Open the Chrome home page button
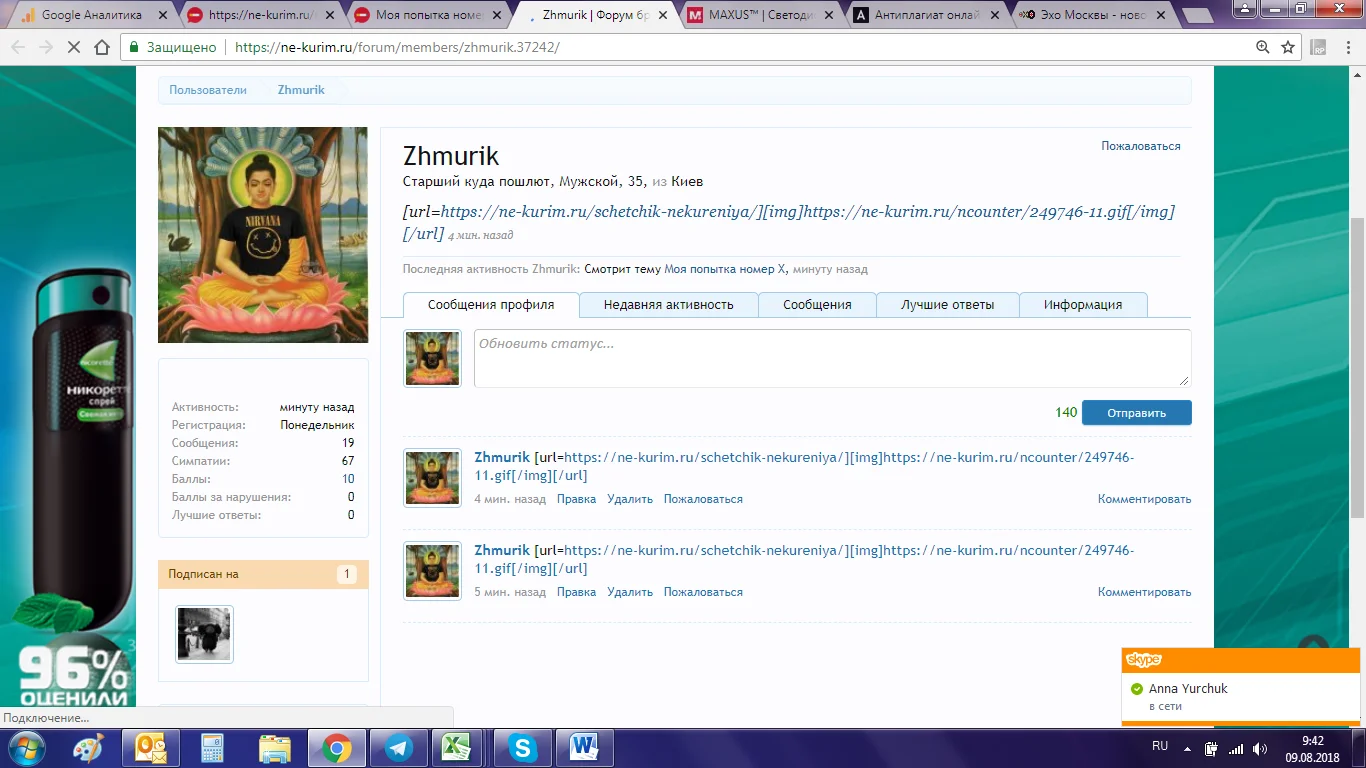This screenshot has width=1366, height=768. [102, 47]
